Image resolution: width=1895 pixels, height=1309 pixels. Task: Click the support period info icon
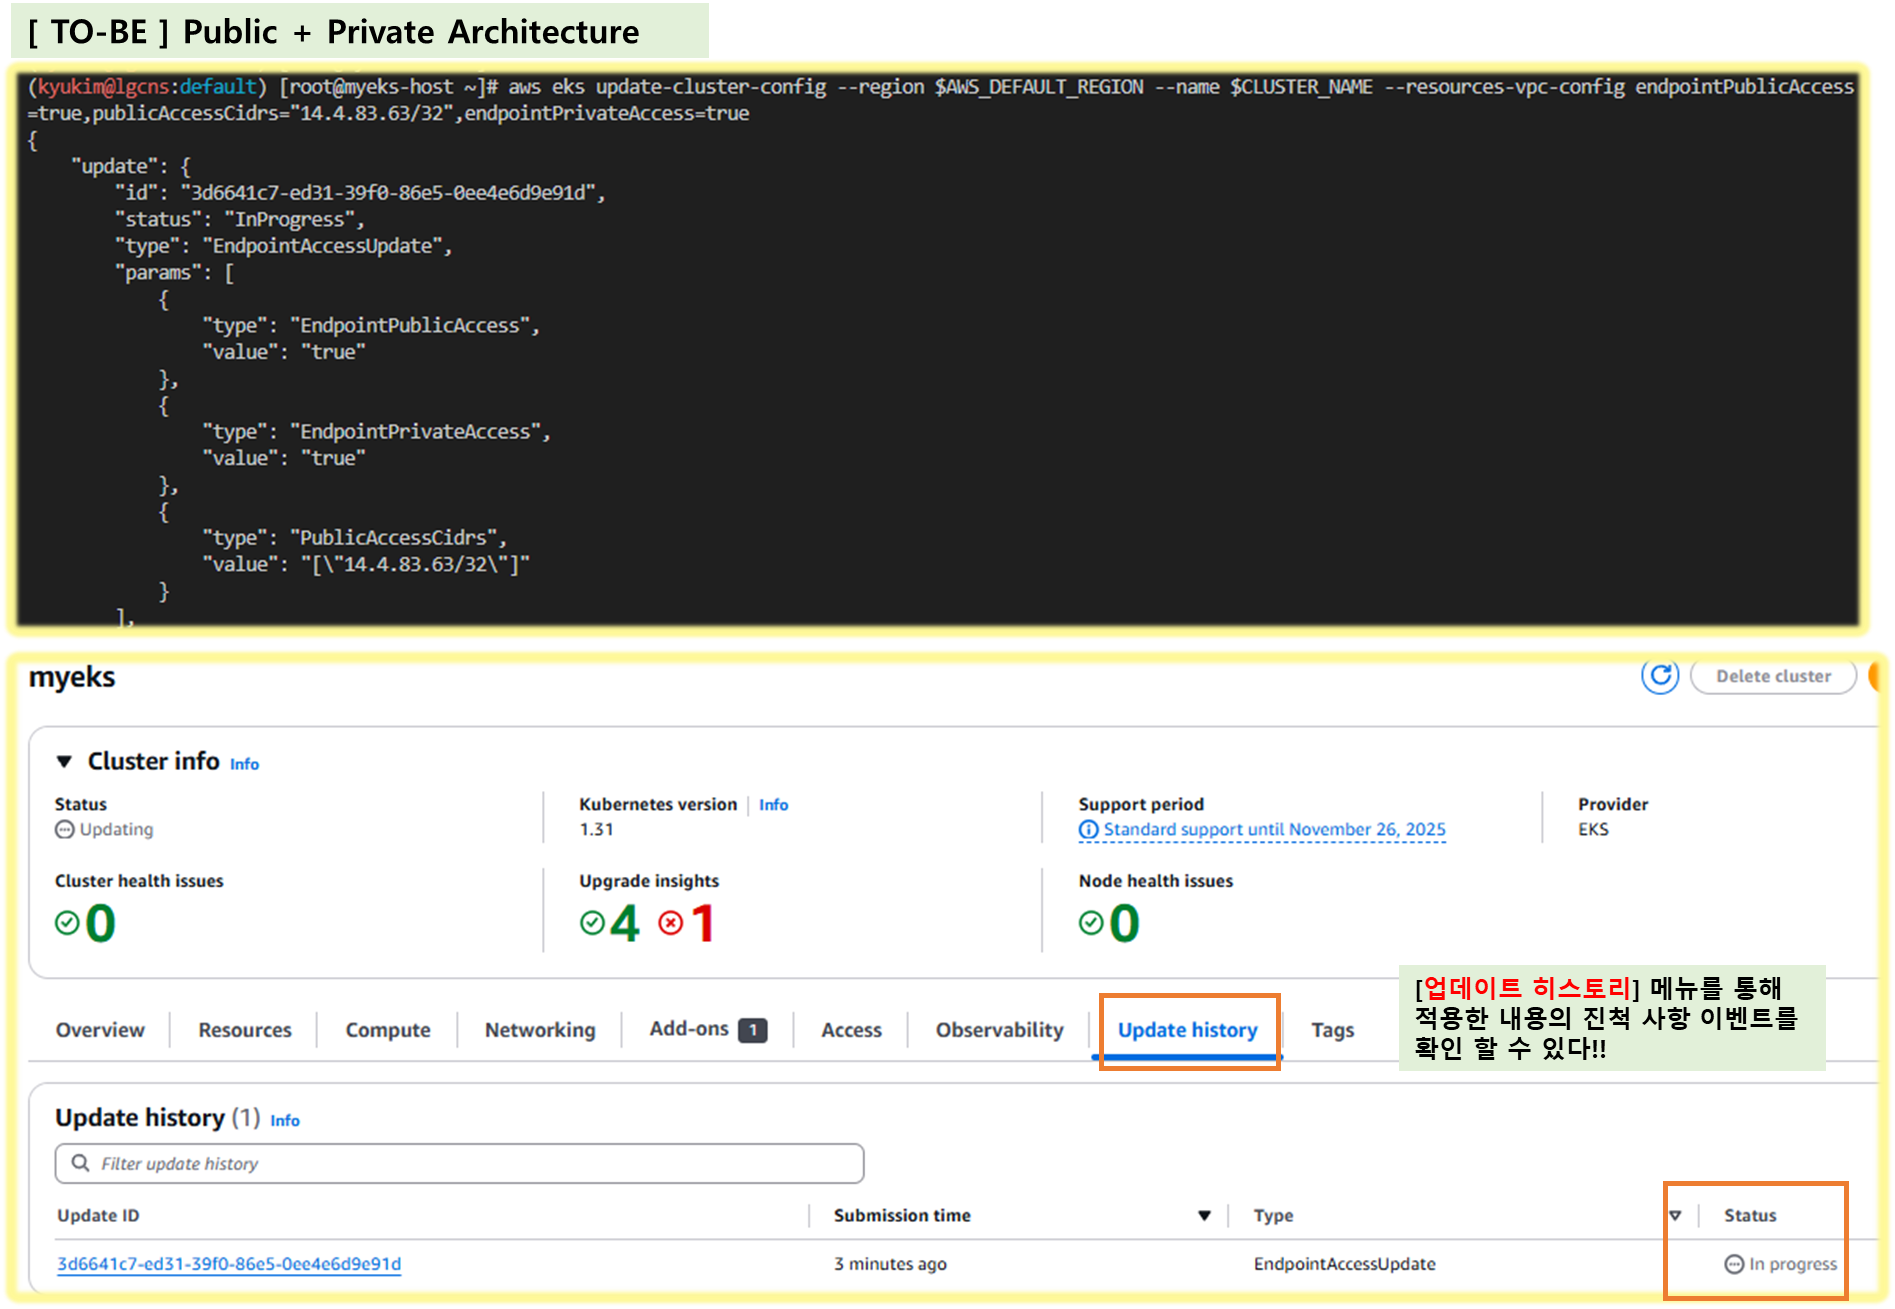(x=1088, y=830)
